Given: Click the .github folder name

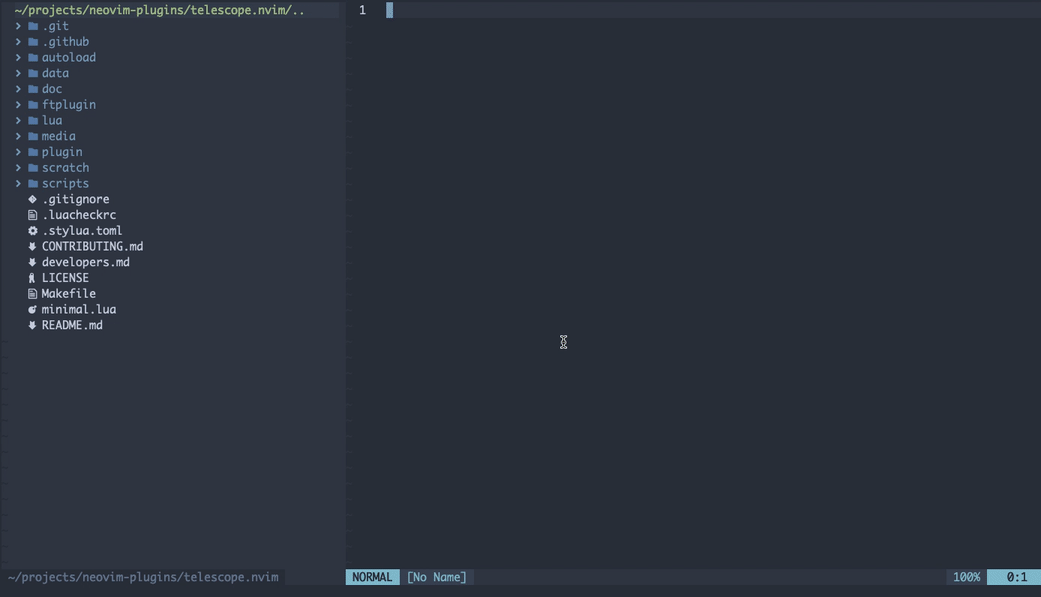Looking at the screenshot, I should pyautogui.click(x=65, y=42).
